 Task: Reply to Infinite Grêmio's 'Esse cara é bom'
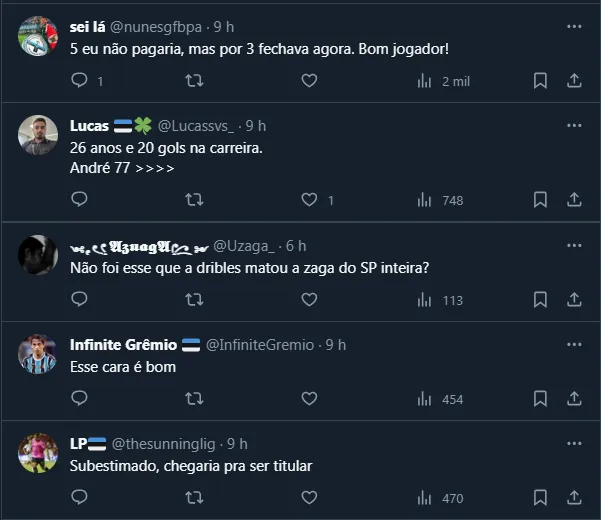[80, 398]
